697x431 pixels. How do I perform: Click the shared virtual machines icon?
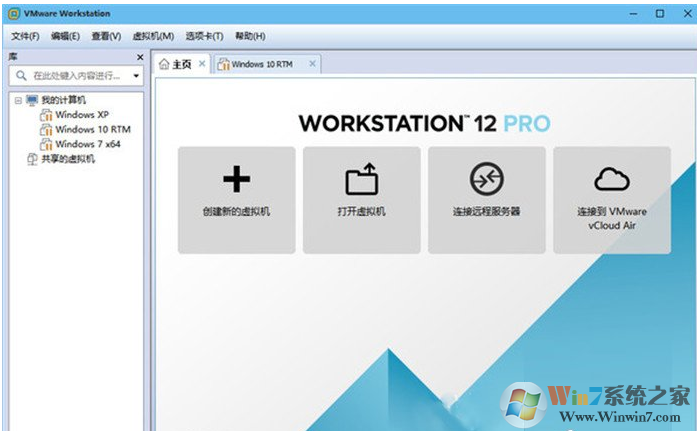tap(32, 159)
